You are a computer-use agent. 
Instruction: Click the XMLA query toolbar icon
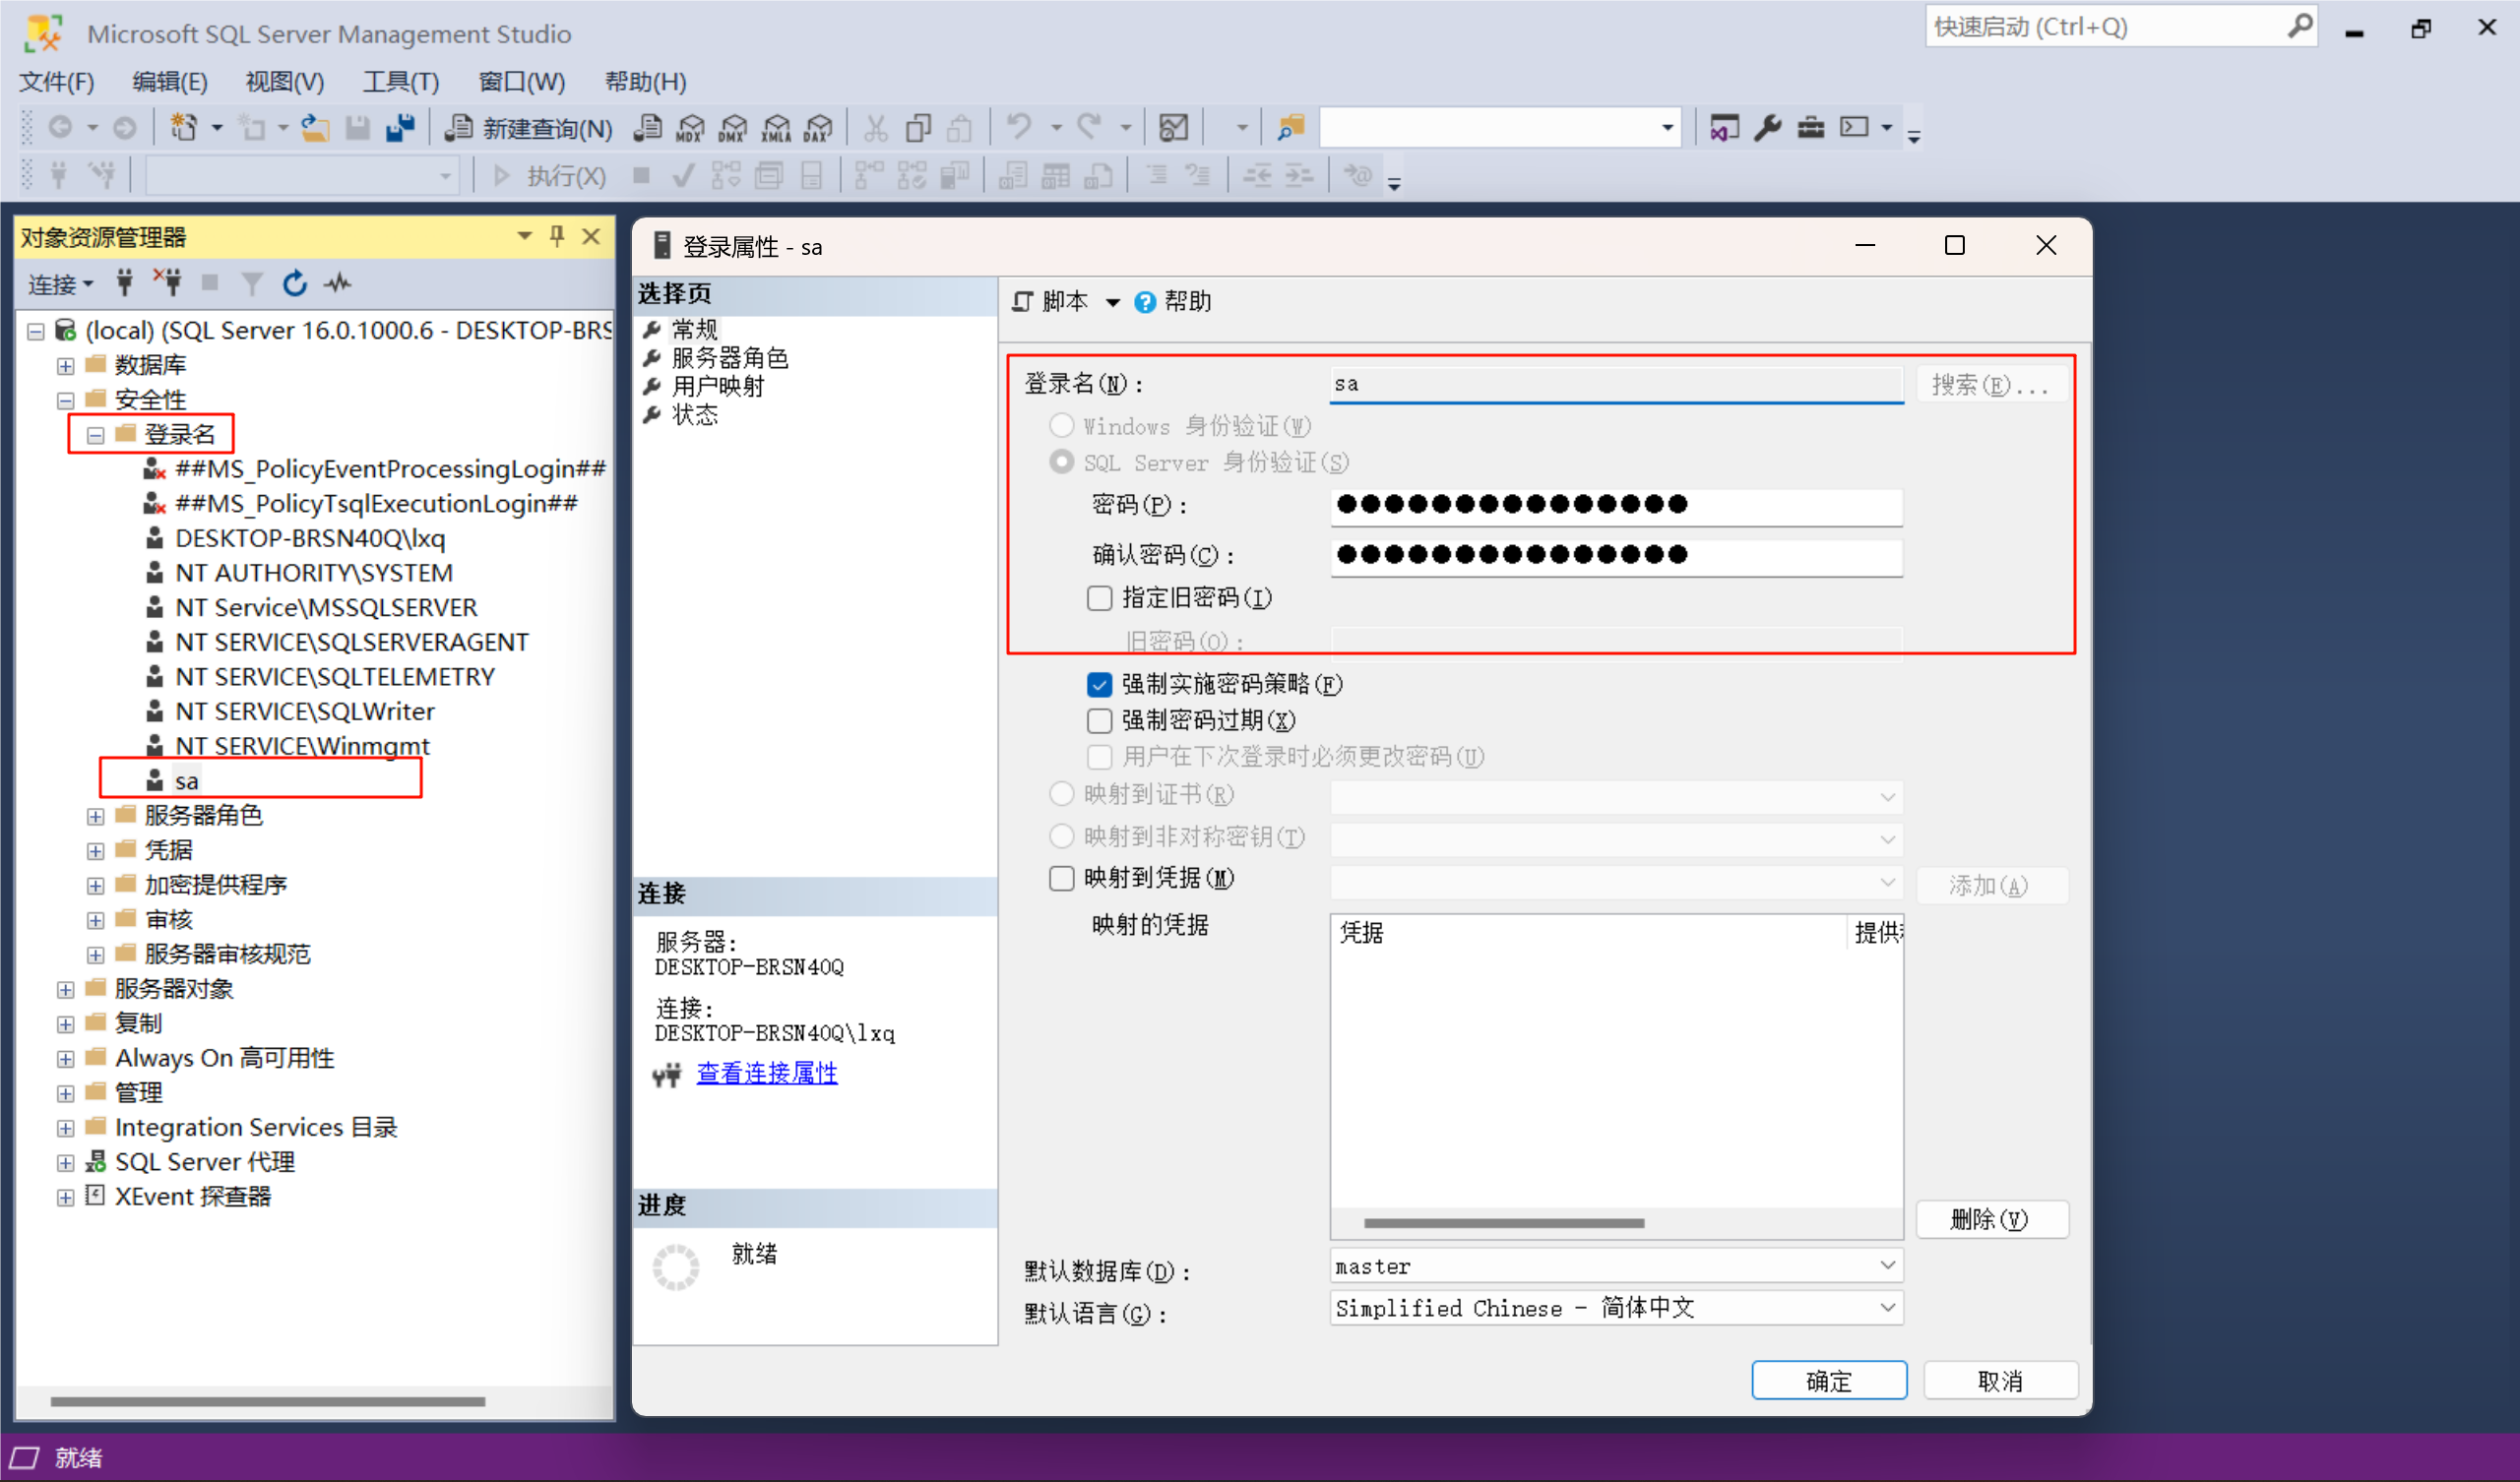[x=776, y=128]
